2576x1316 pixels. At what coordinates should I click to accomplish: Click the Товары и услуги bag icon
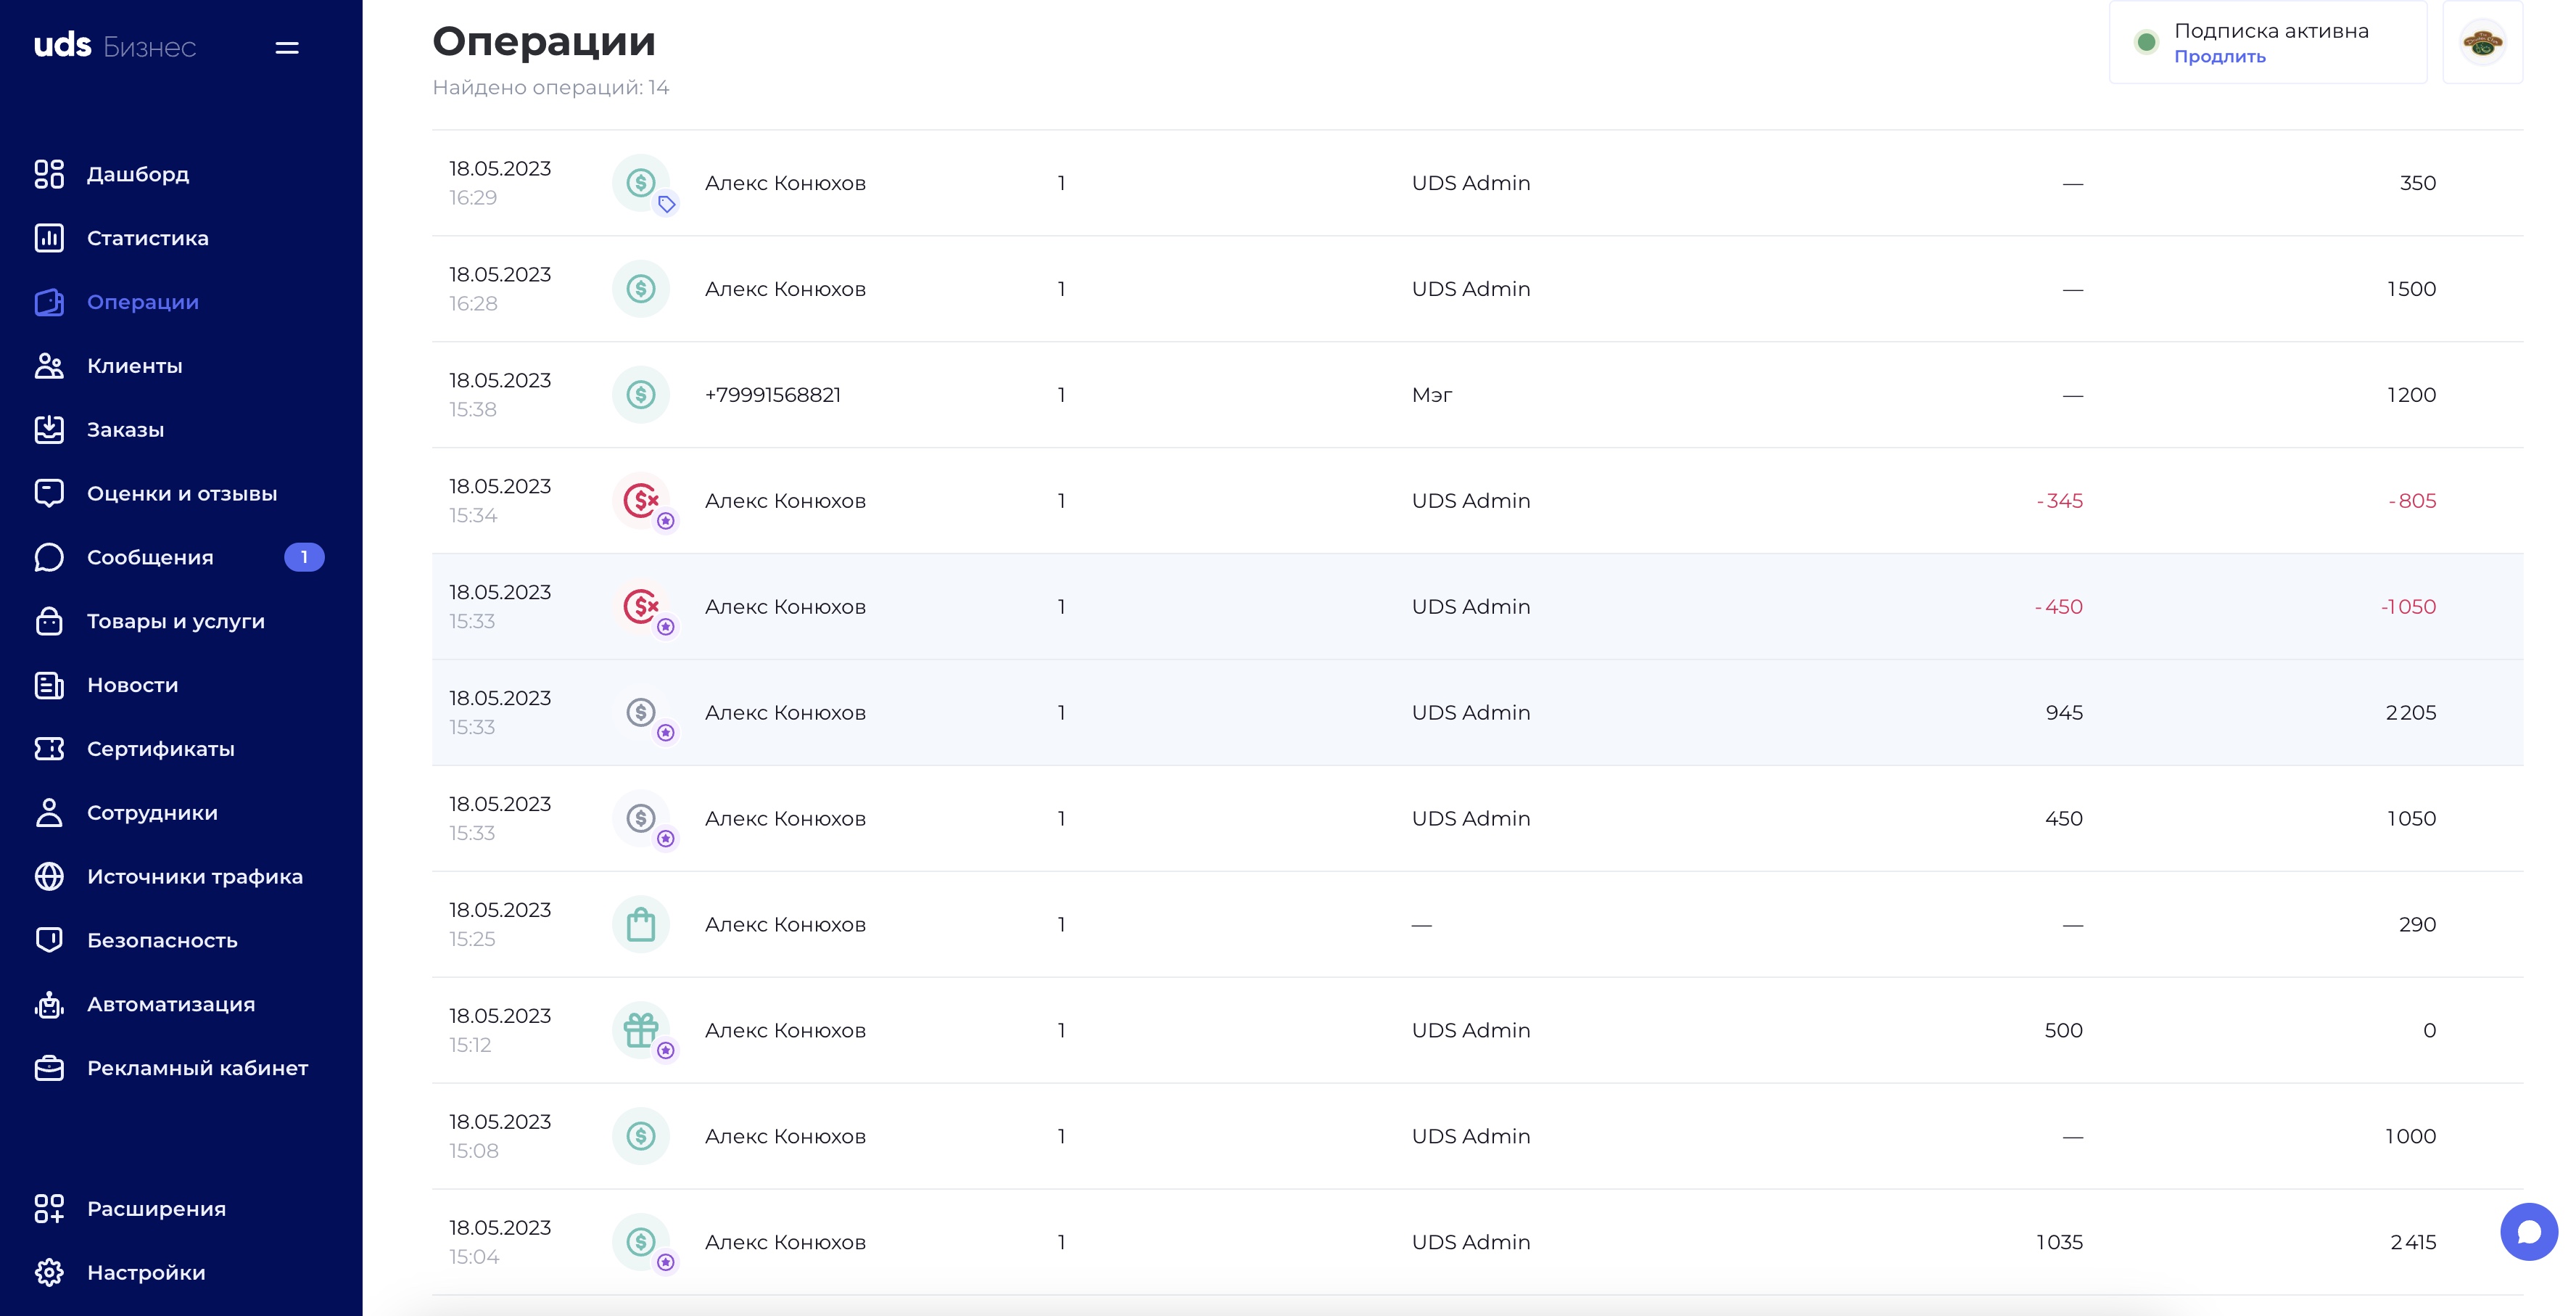[x=49, y=621]
